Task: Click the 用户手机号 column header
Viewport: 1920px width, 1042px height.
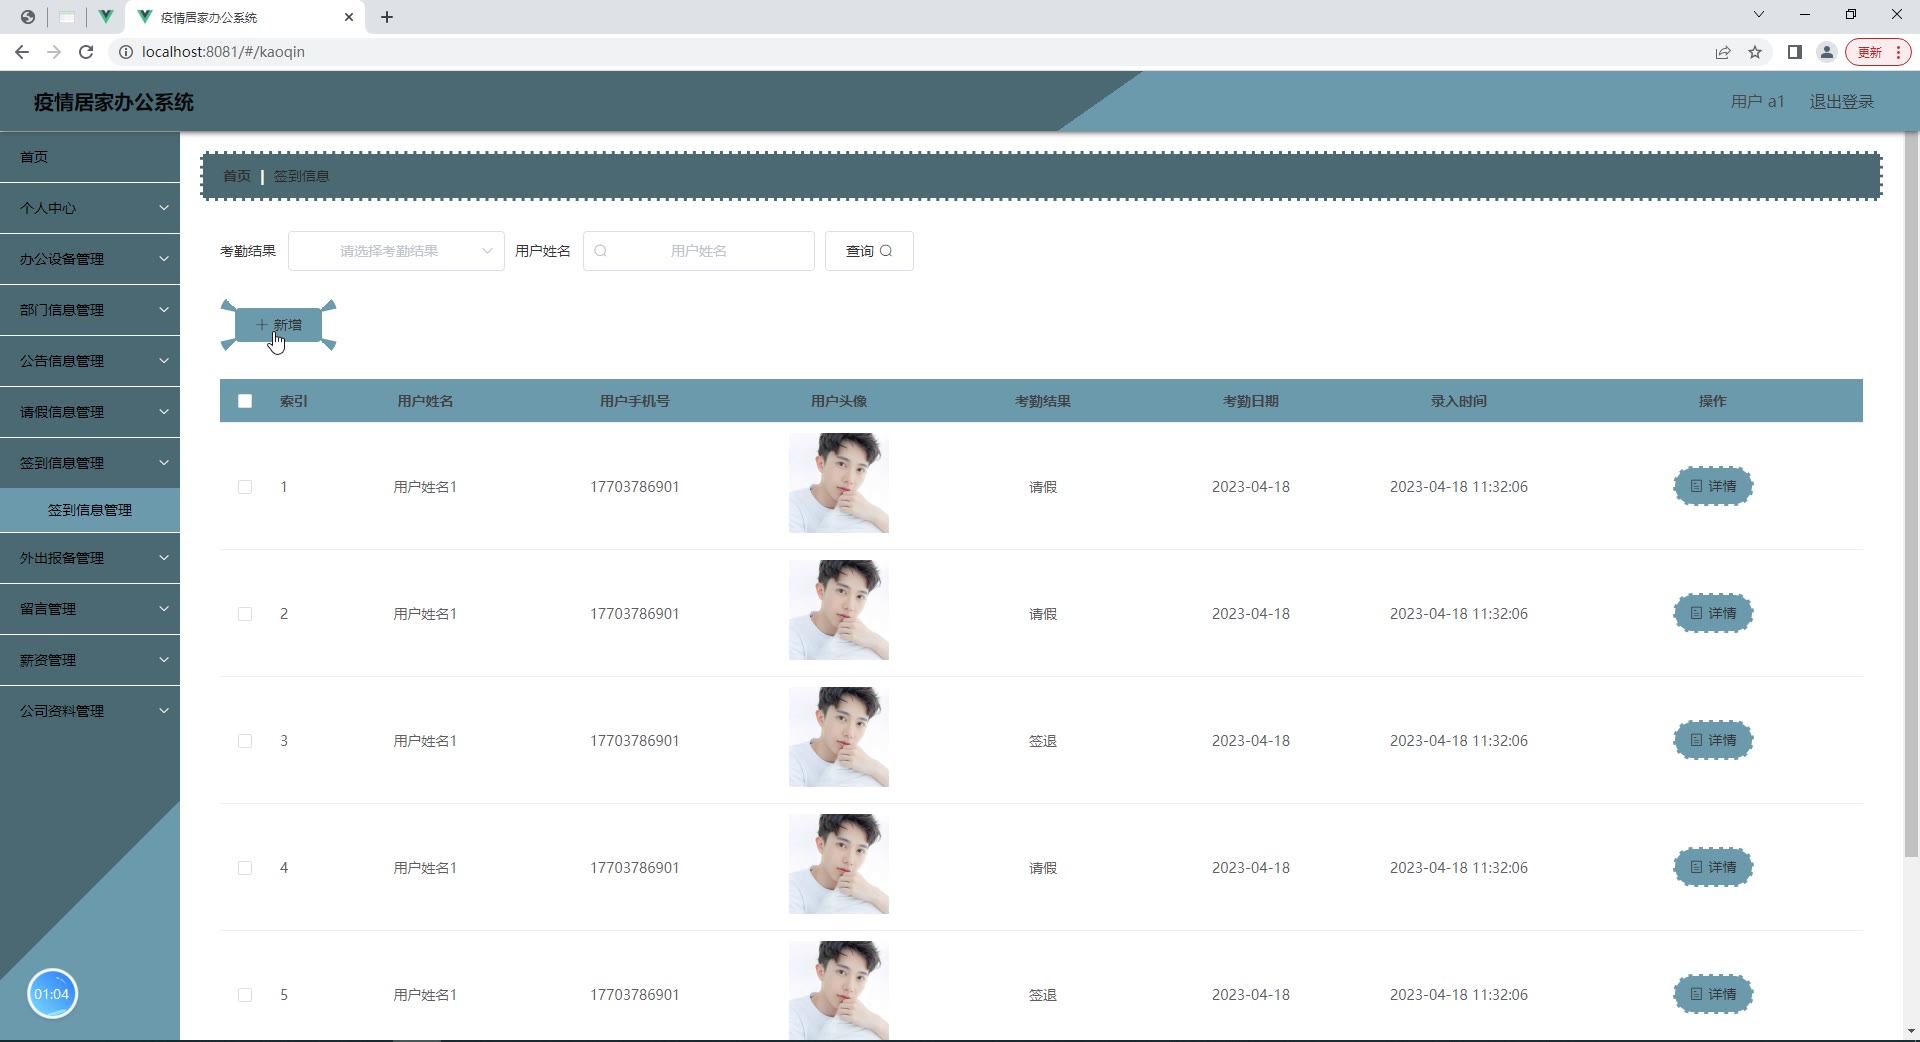Action: 635,401
